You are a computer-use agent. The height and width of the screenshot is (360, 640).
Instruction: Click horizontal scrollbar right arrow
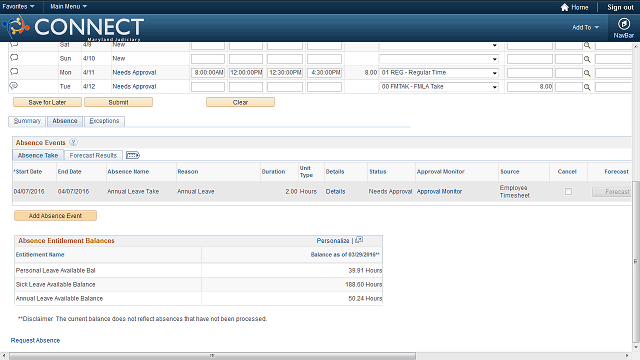point(627,356)
